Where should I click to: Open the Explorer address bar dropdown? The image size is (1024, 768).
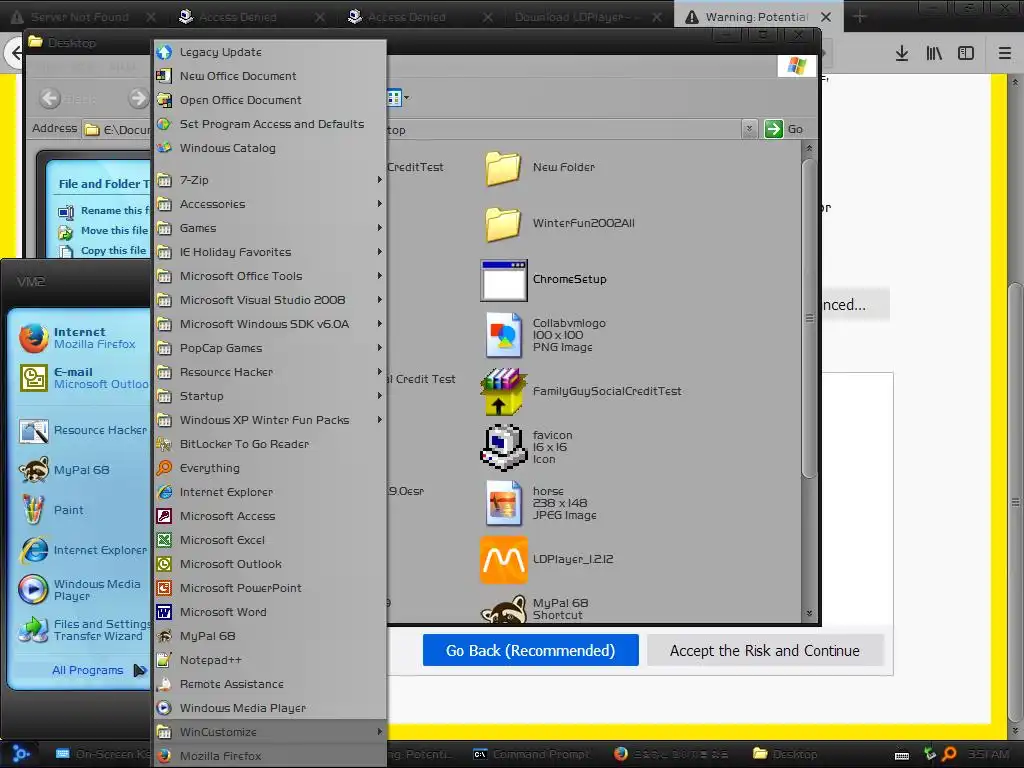(x=749, y=129)
